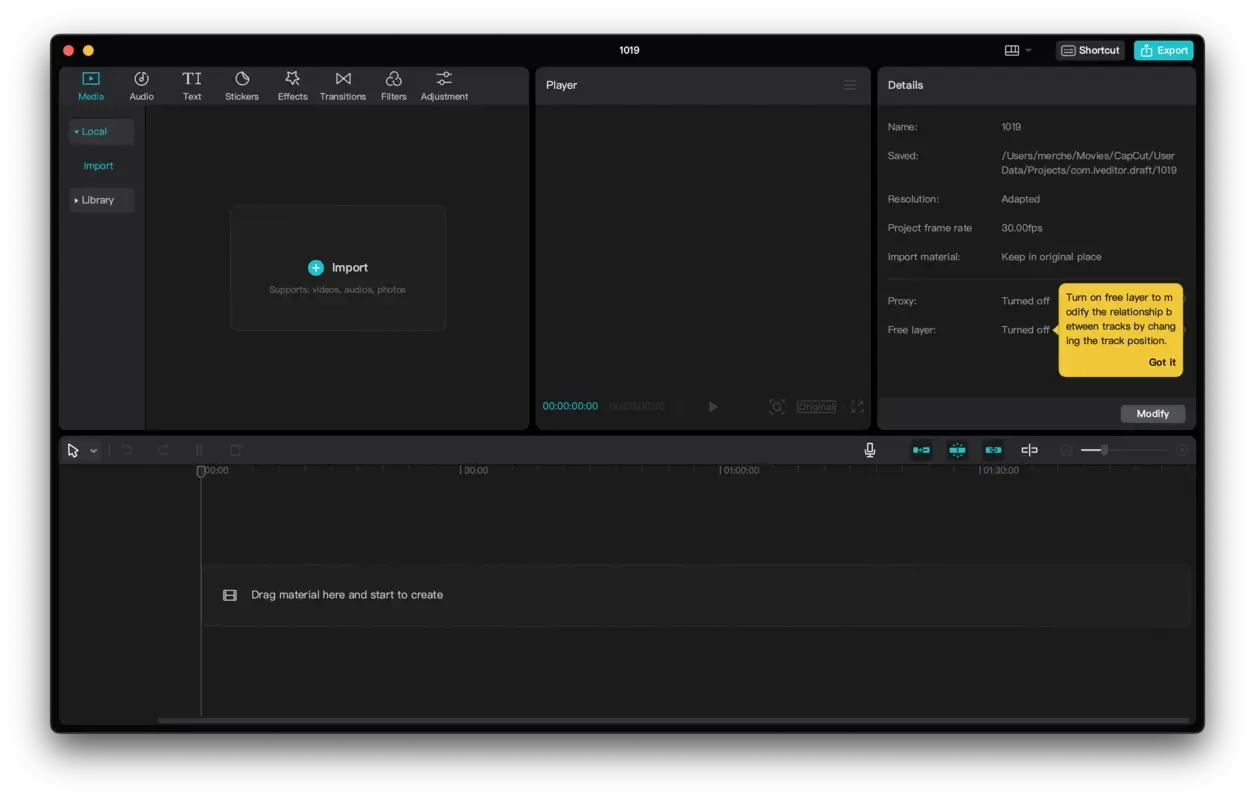Expand the Library section

click(x=101, y=200)
